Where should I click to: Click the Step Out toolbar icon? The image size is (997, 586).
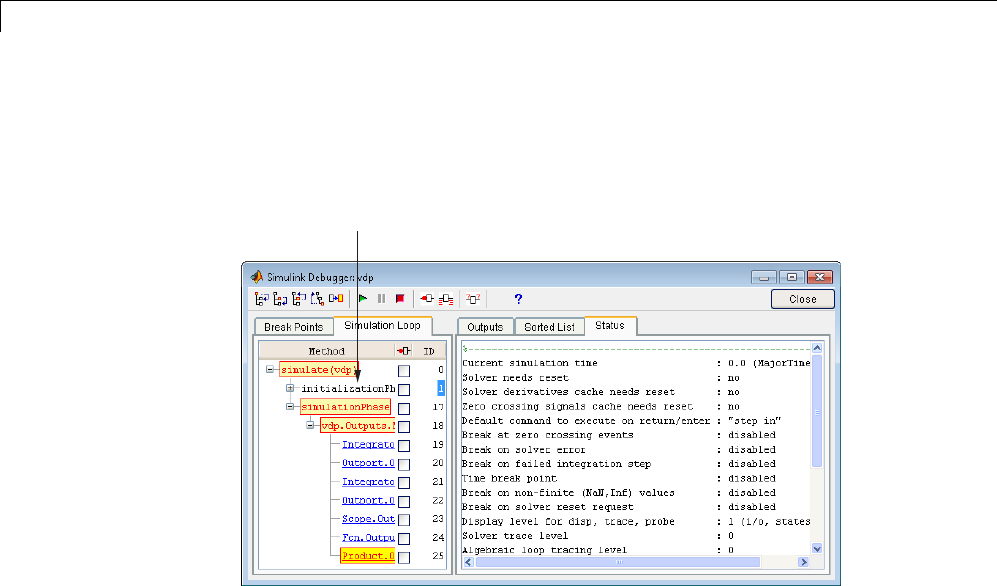298,299
